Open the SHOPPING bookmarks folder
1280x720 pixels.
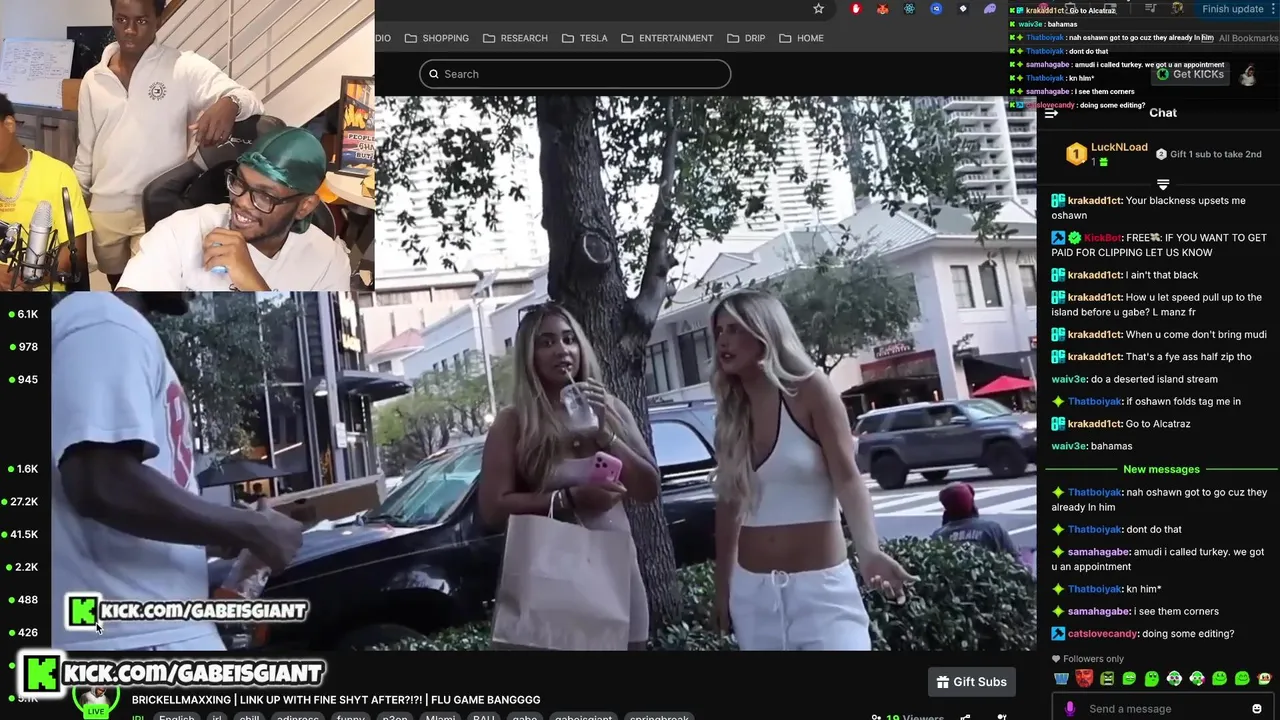(x=437, y=38)
